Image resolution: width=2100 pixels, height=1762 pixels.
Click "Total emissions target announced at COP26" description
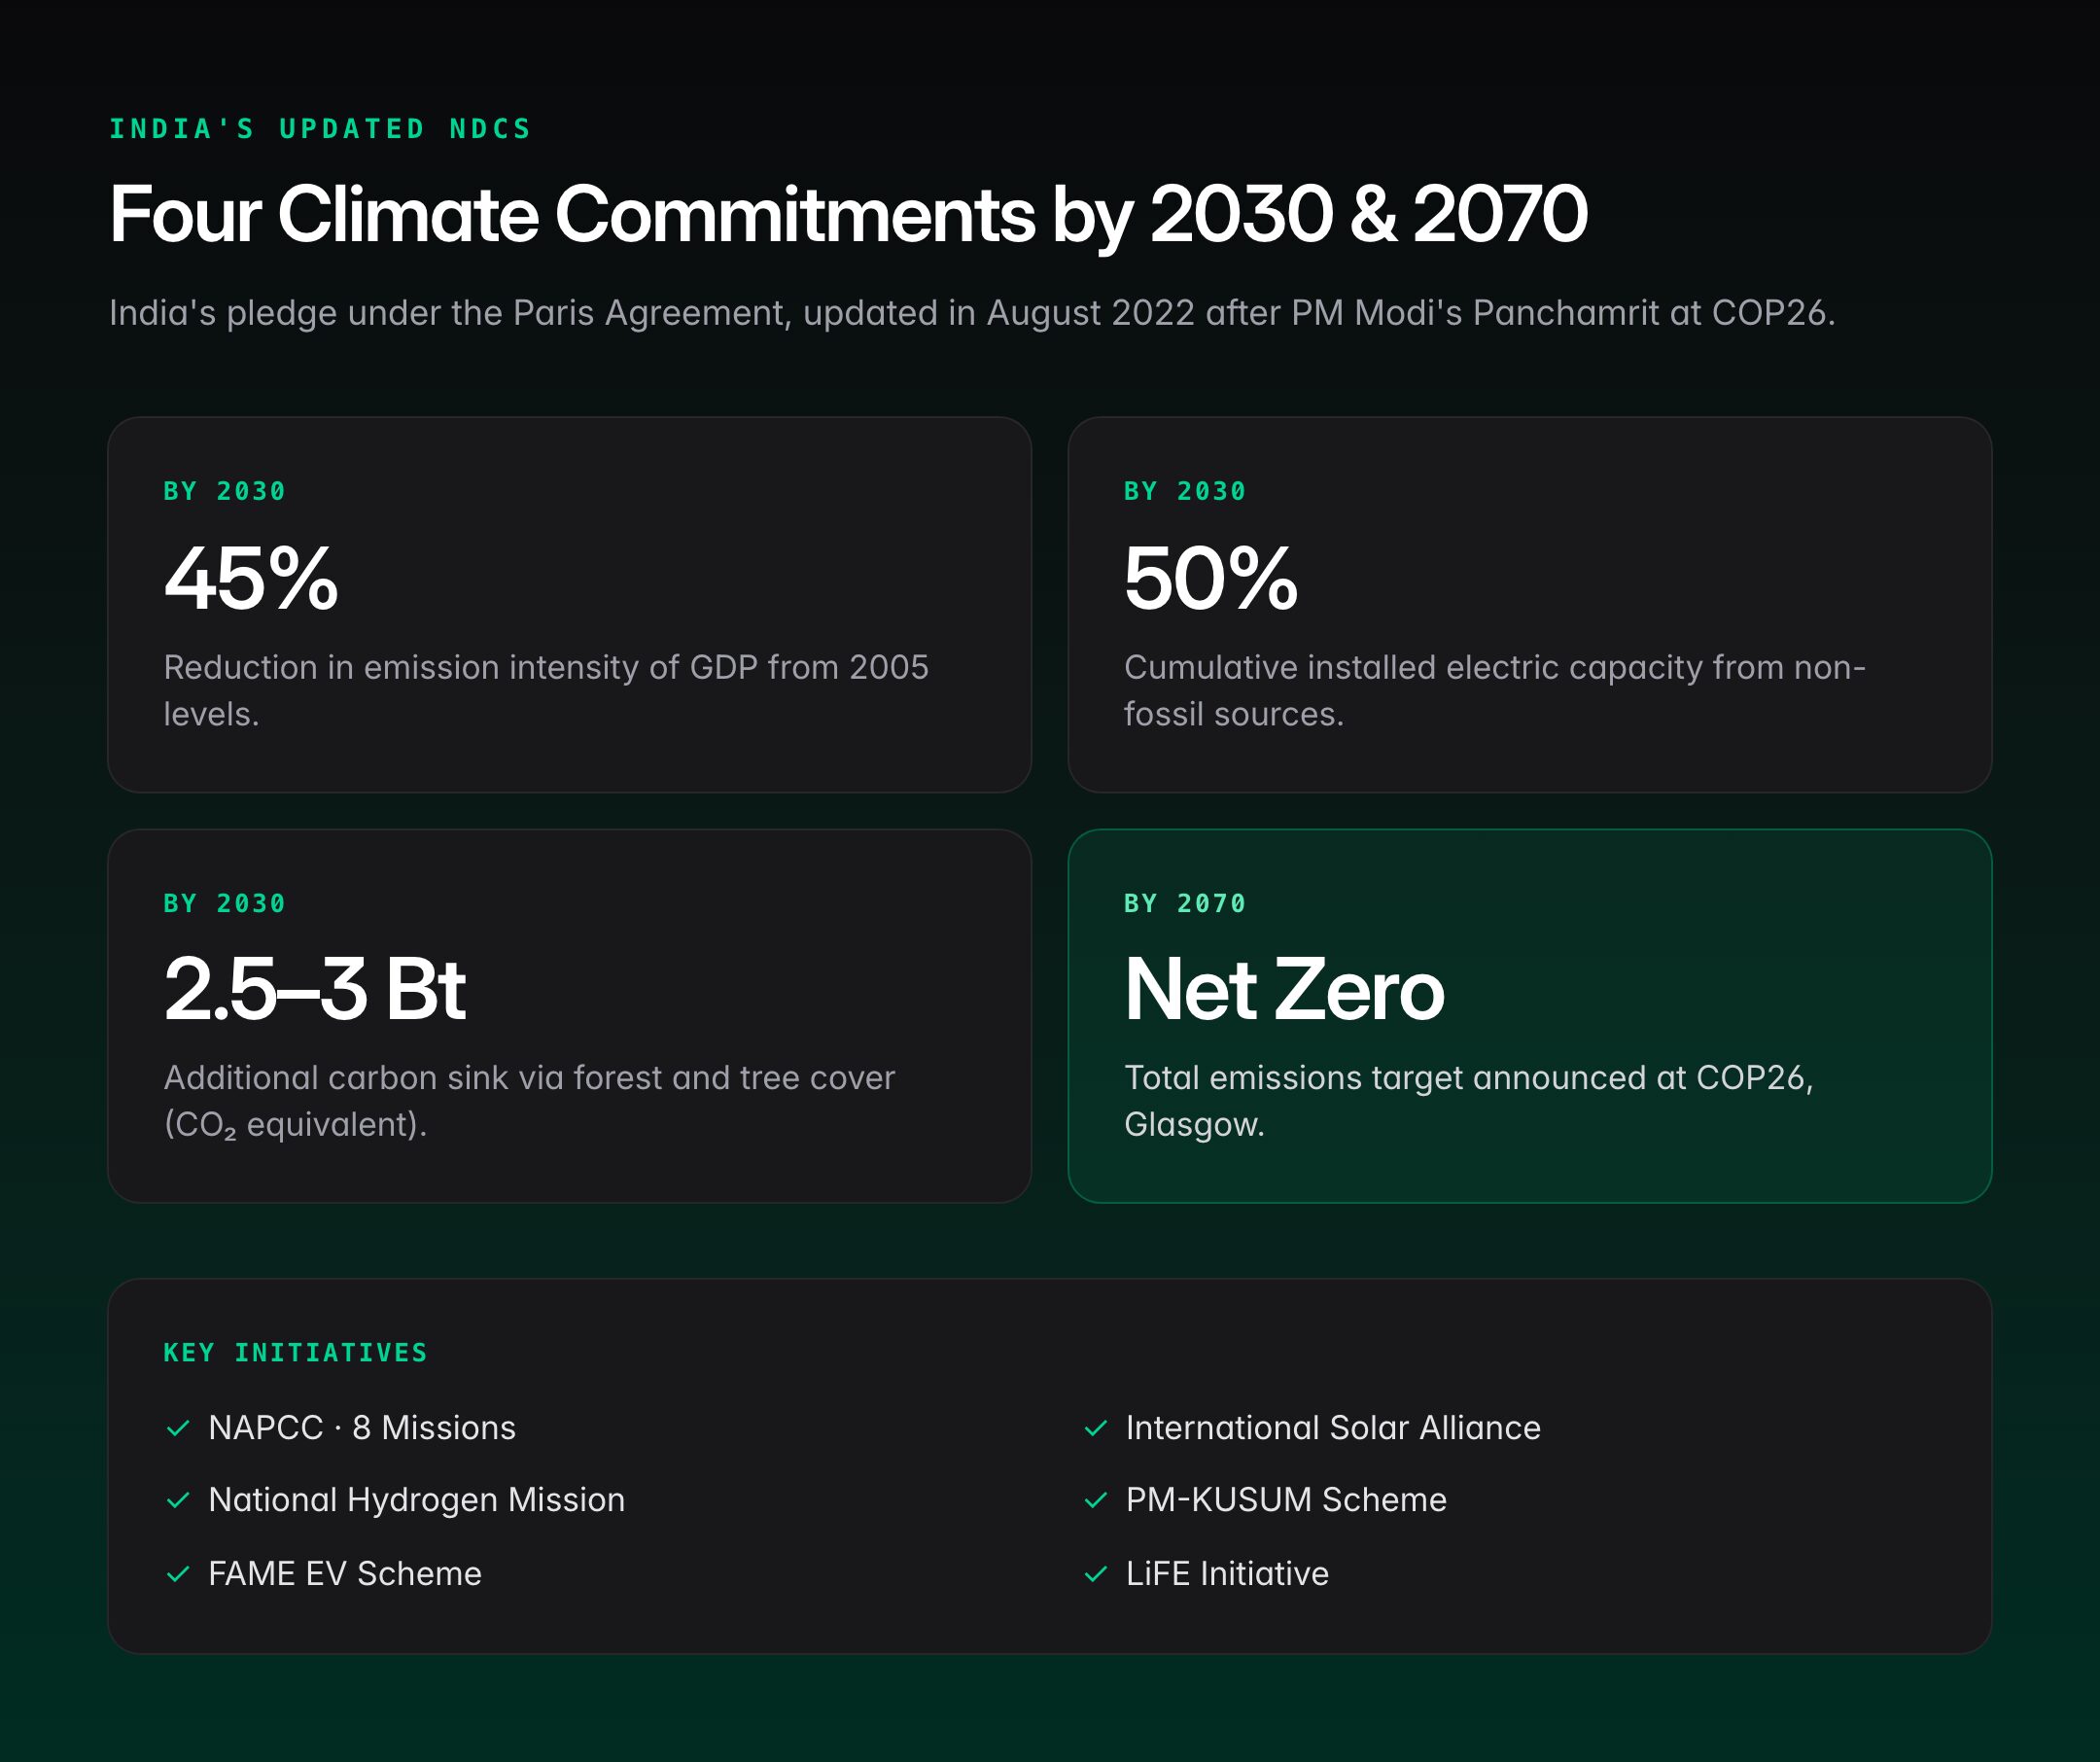point(1469,1102)
